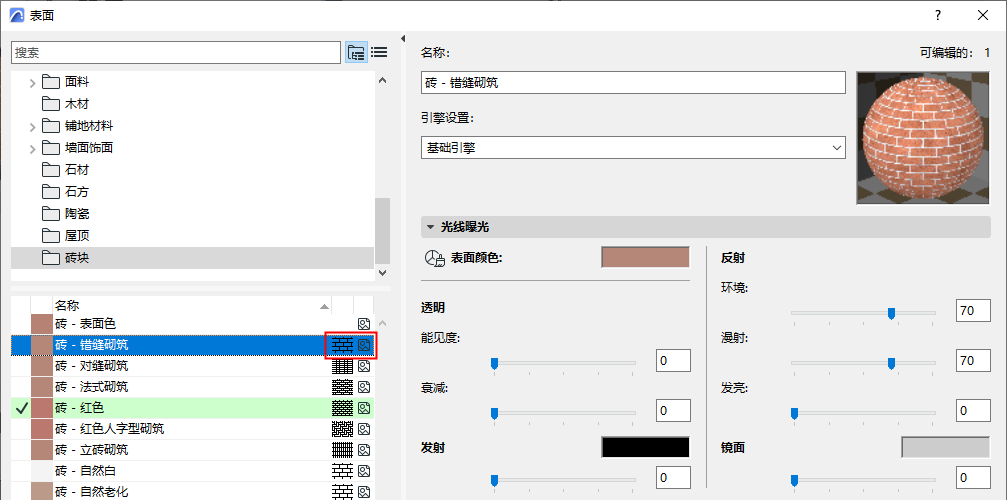Viewport: 1007px width, 500px height.
Task: Click the 名称 field with 砖 - 错缝砌筑
Action: click(x=633, y=82)
